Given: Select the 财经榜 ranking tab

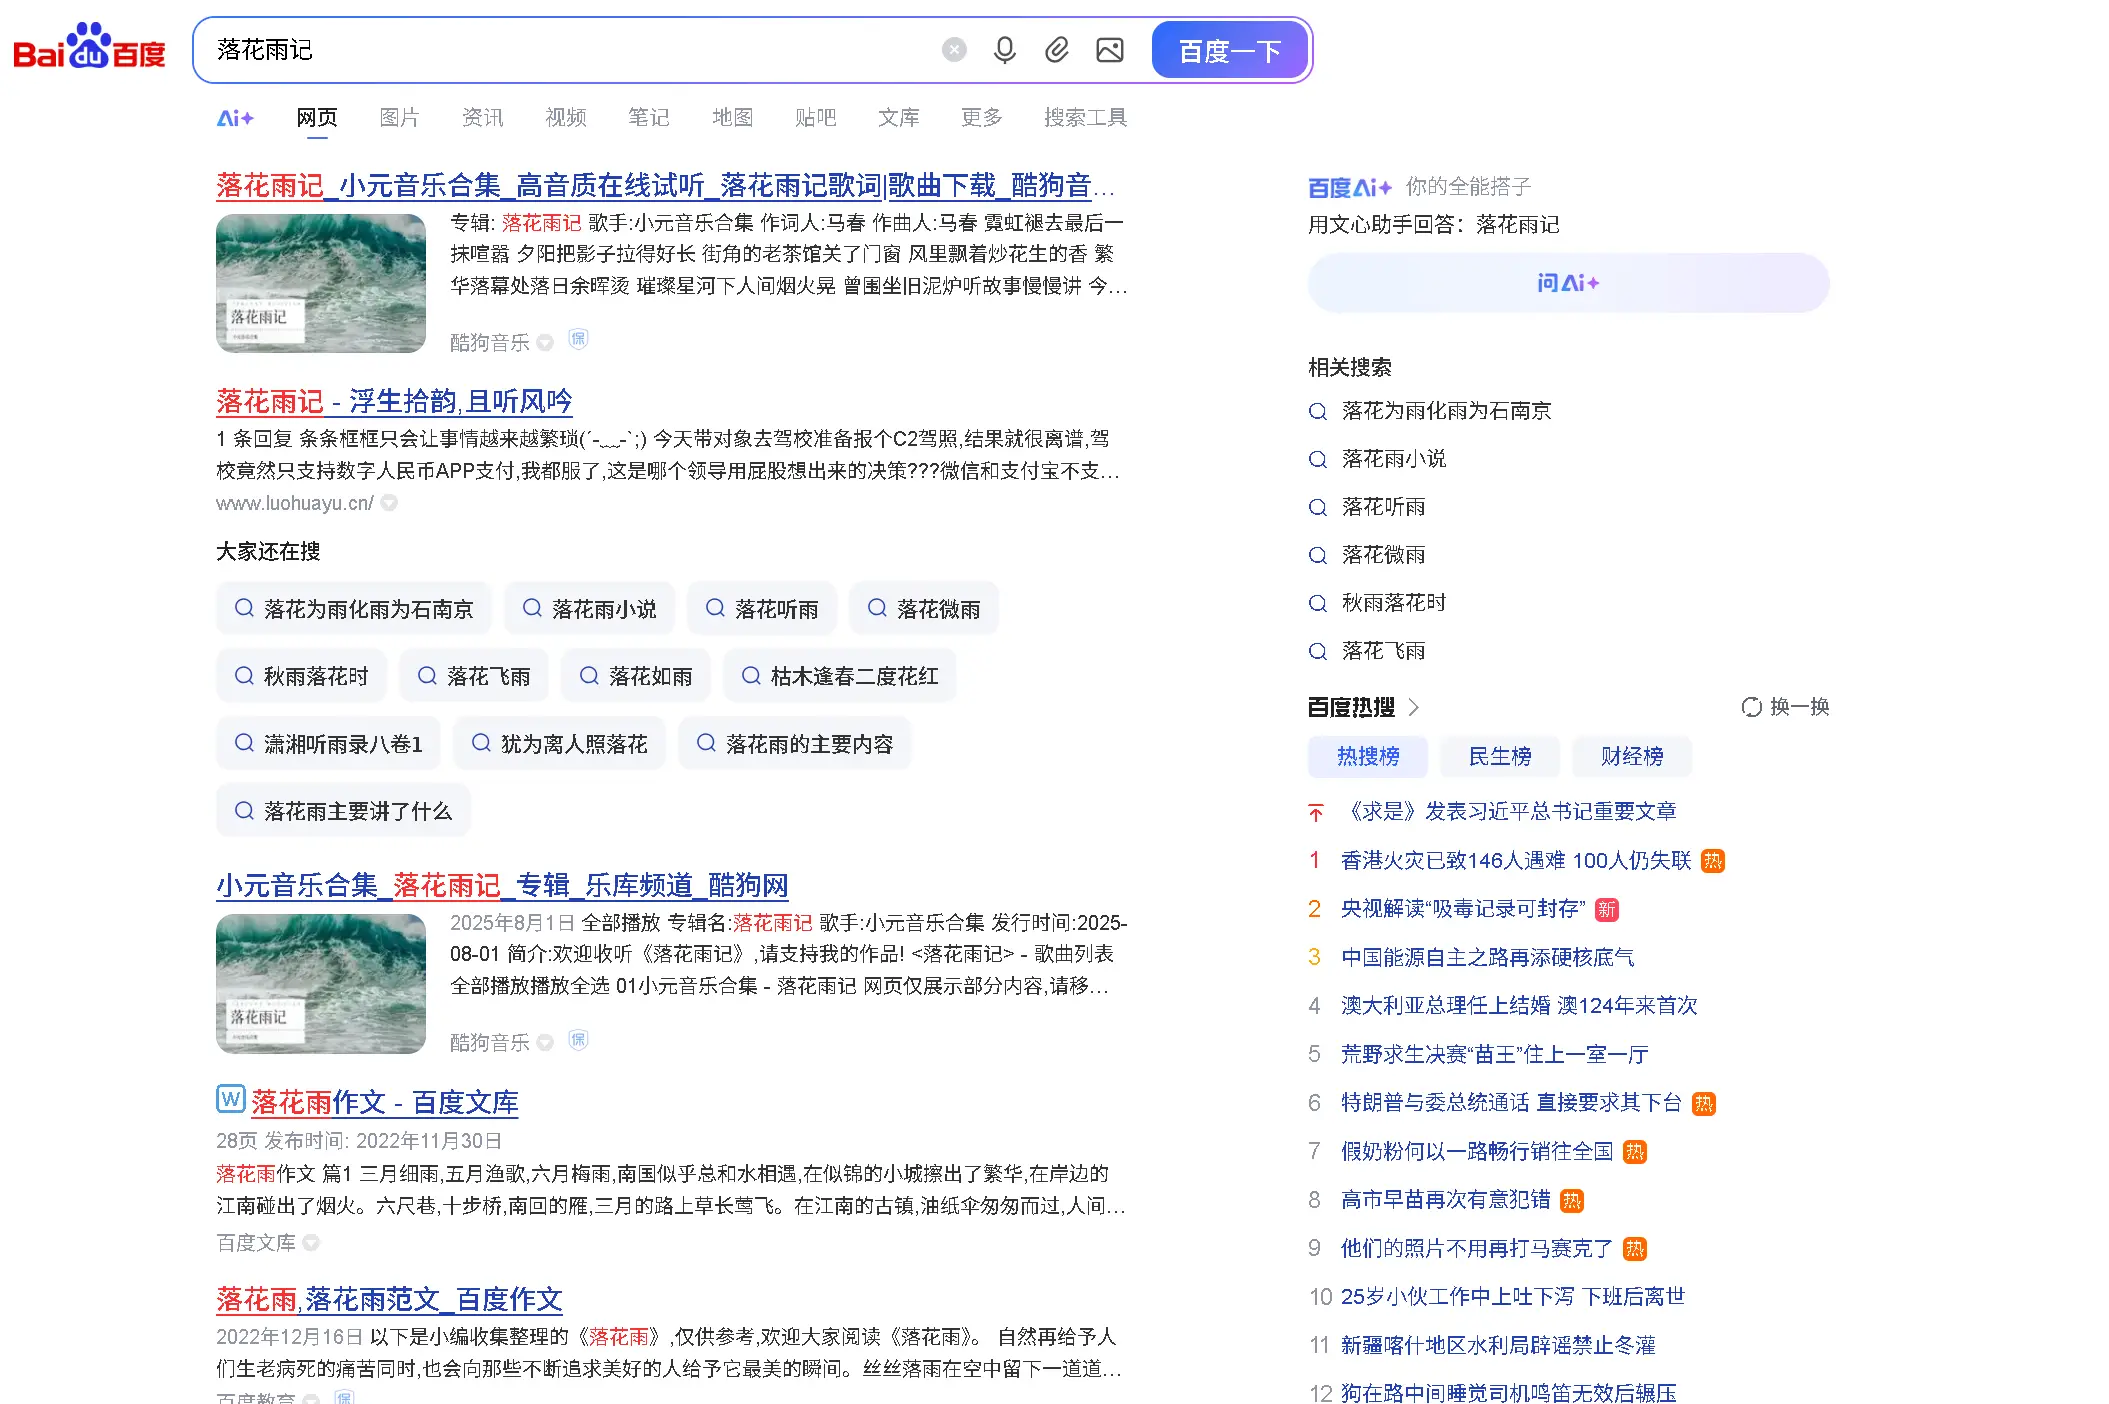Looking at the screenshot, I should tap(1632, 756).
